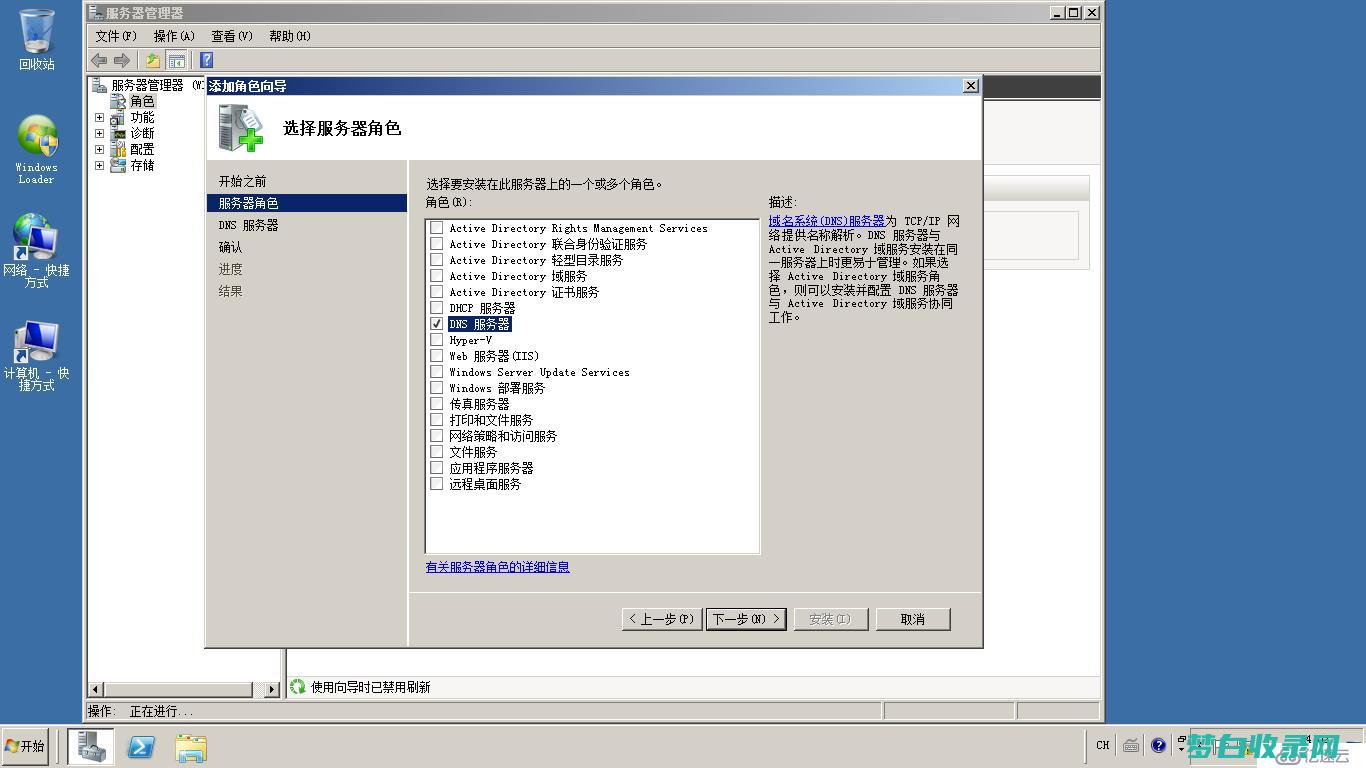Open 有关服务器角色的详细信息 link
Viewport: 1366px width, 768px height.
click(498, 567)
